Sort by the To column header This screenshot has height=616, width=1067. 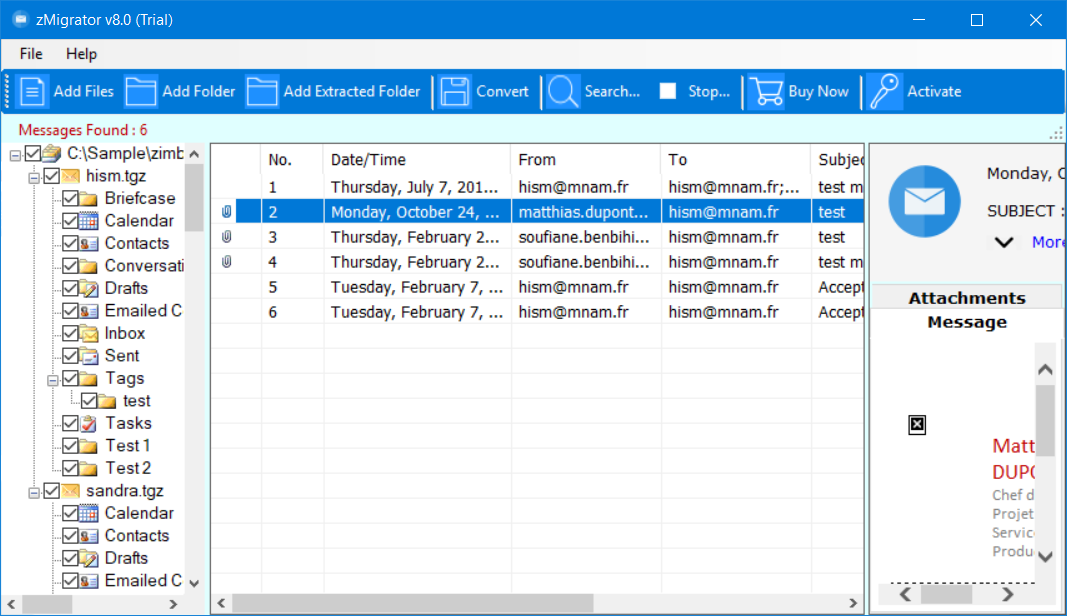click(x=735, y=160)
